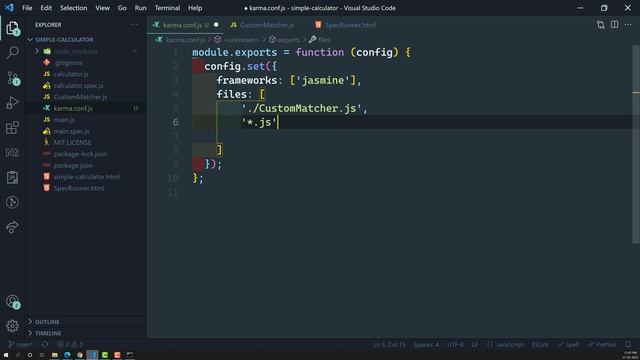
Task: Open CustomMatcher.js in the explorer tree
Action: coord(80,97)
